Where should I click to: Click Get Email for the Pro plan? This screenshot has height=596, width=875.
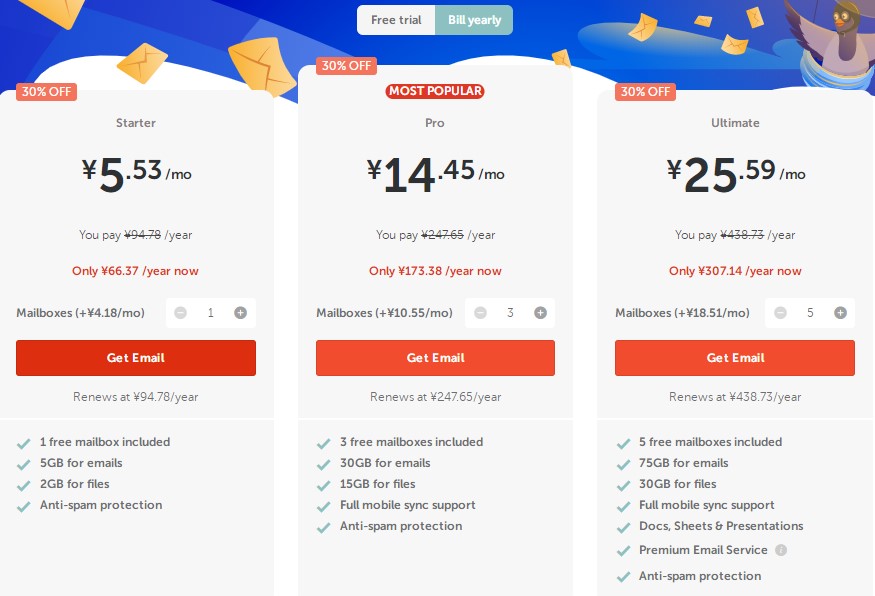click(x=434, y=357)
